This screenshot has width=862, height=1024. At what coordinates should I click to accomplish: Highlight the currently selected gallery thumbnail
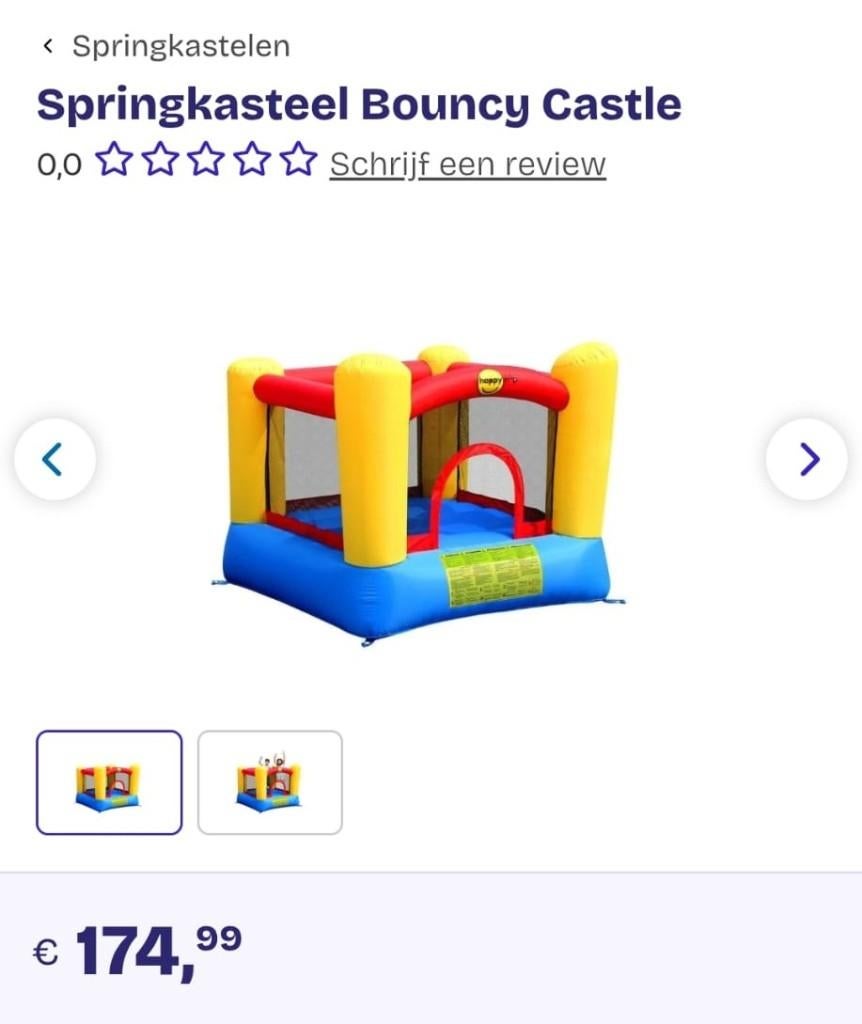click(x=108, y=783)
